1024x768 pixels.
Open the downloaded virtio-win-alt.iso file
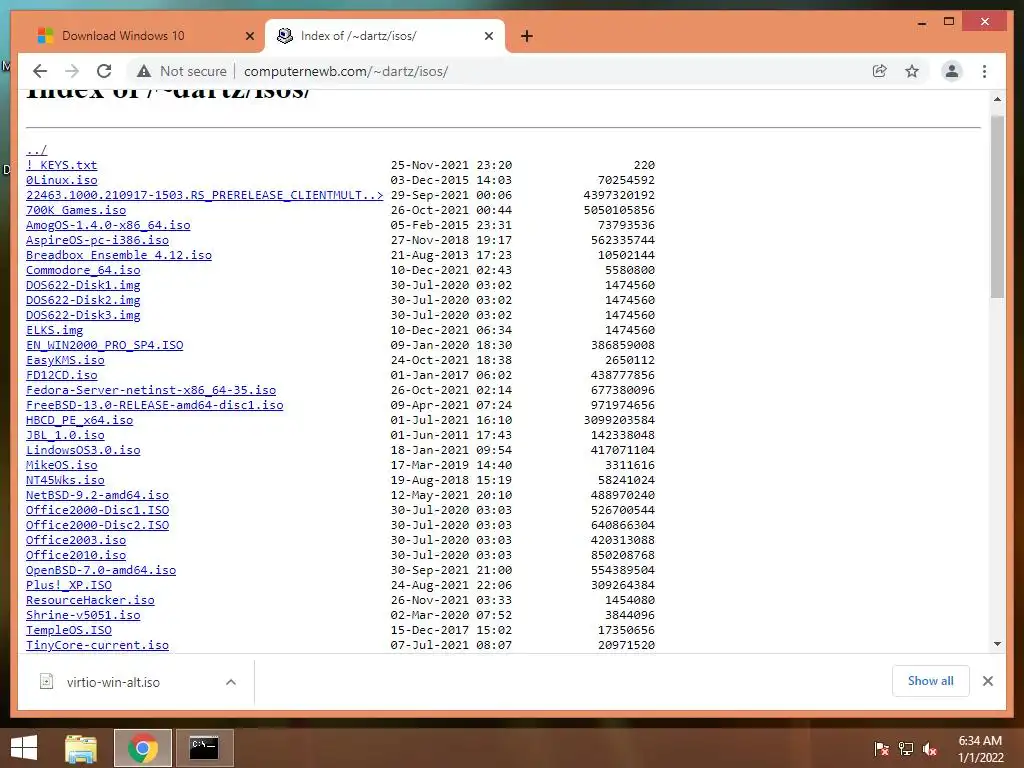click(113, 682)
